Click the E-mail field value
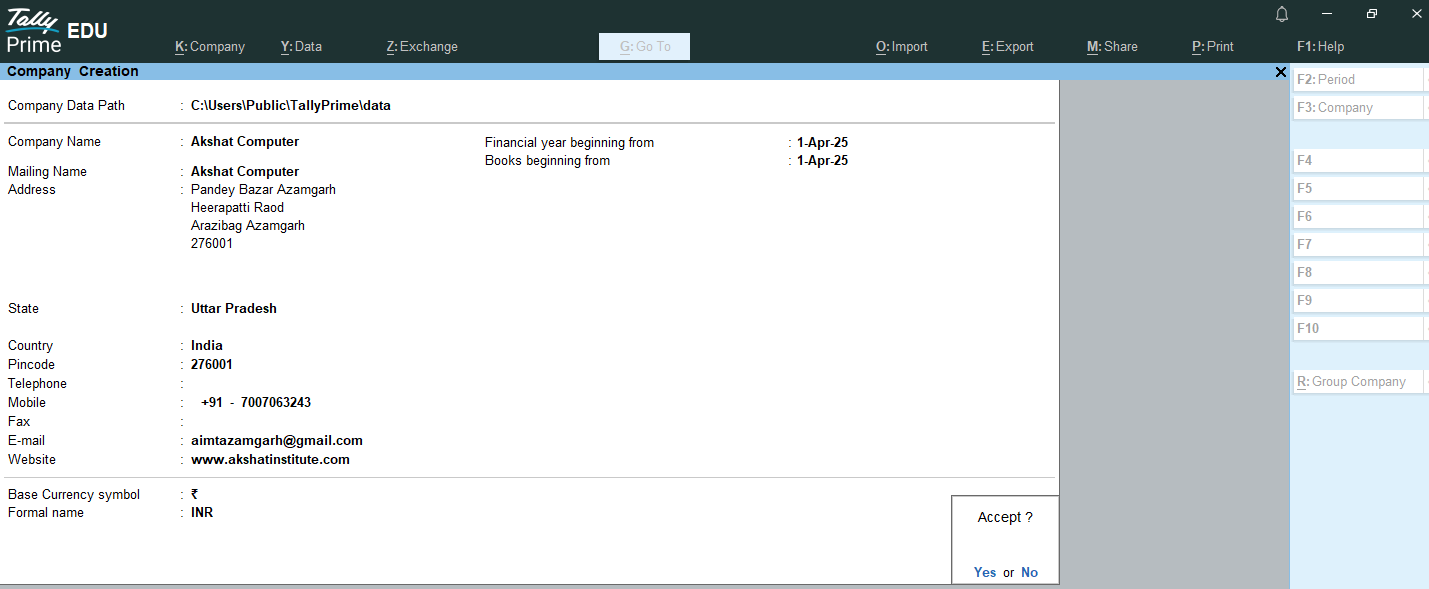The width and height of the screenshot is (1429, 589). click(x=277, y=441)
